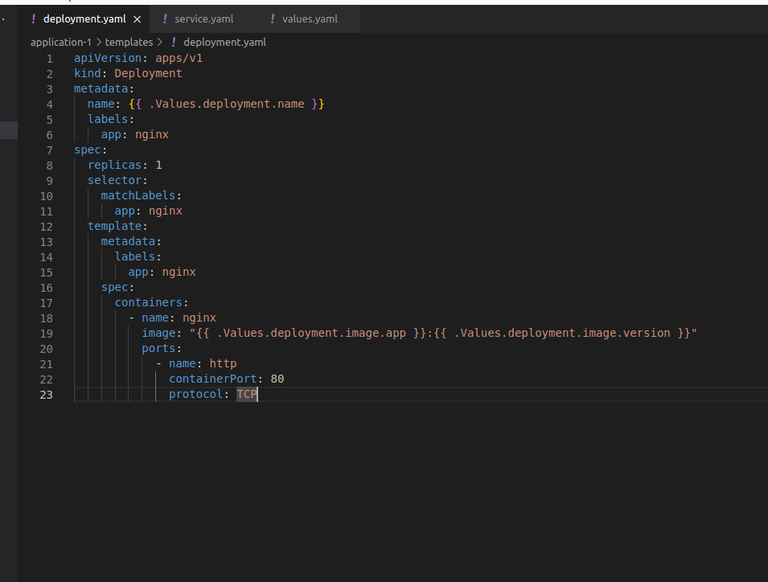Click line number 12 in the gutter
Image resolution: width=768 pixels, height=582 pixels.
(x=46, y=226)
